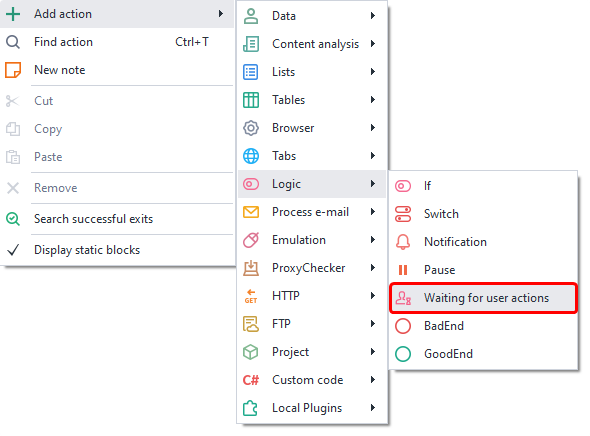The width and height of the screenshot is (590, 436).
Task: Click the globe Tabs icon
Action: pos(251,156)
